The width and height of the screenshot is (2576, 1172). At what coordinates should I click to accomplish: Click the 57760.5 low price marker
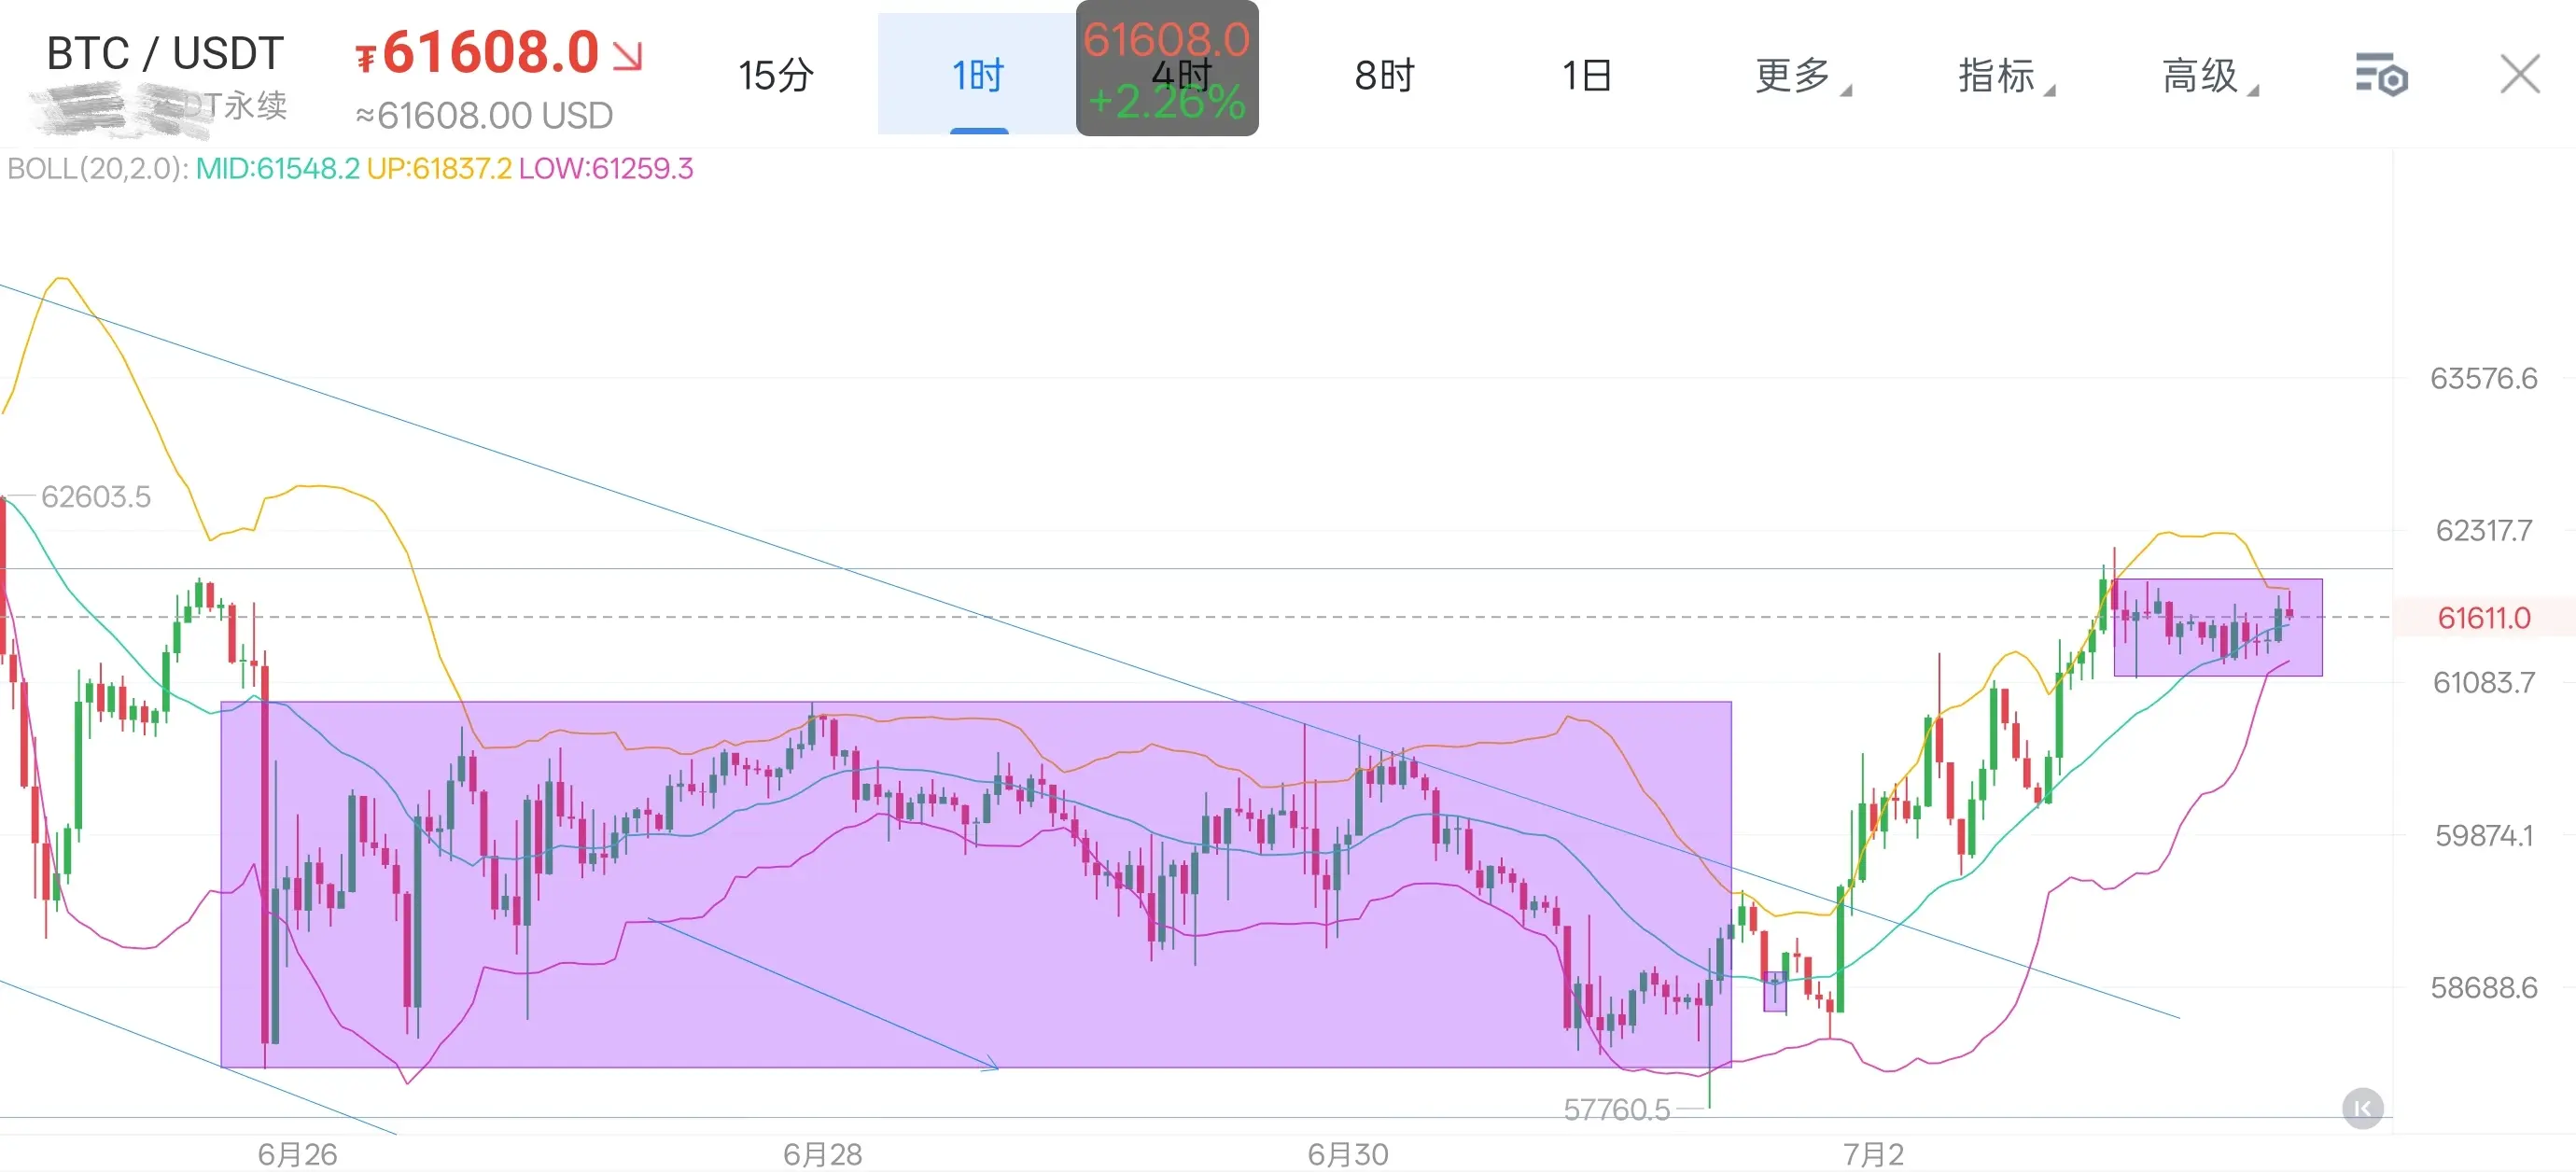pyautogui.click(x=1616, y=1109)
